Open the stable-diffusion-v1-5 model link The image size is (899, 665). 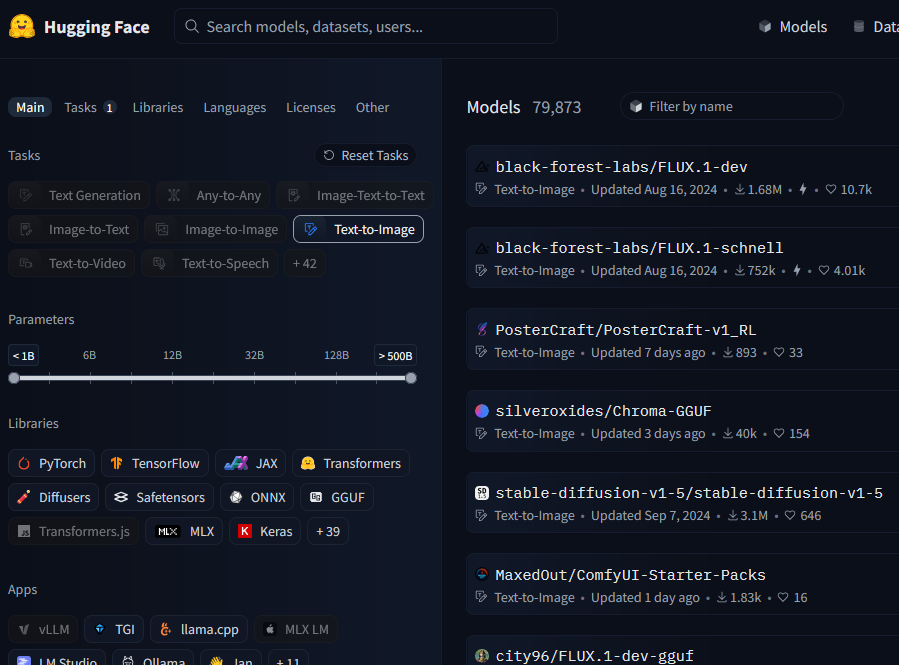(x=688, y=493)
